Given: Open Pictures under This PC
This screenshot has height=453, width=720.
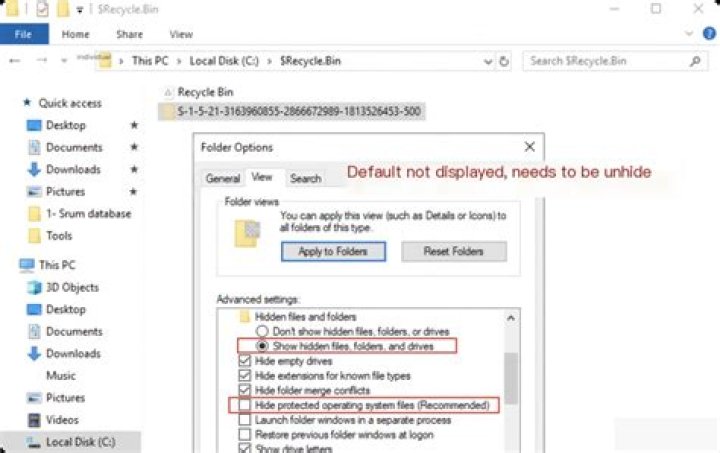Looking at the screenshot, I should click(x=65, y=397).
